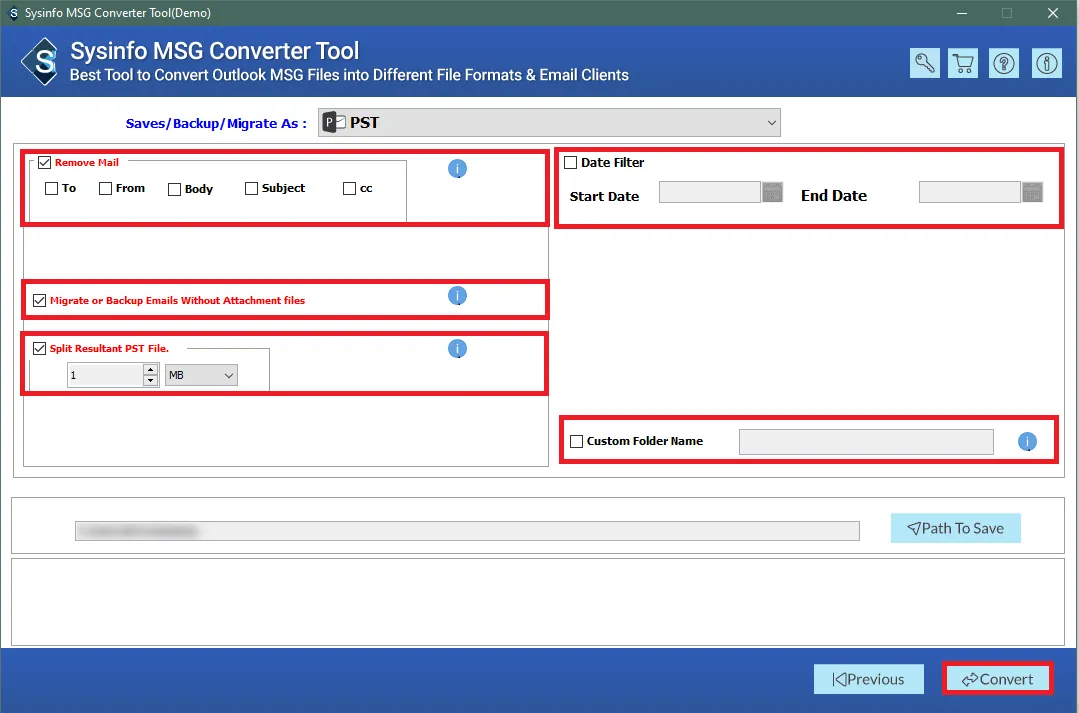Enable the Date Filter checkbox
The image size is (1079, 713).
(x=571, y=163)
